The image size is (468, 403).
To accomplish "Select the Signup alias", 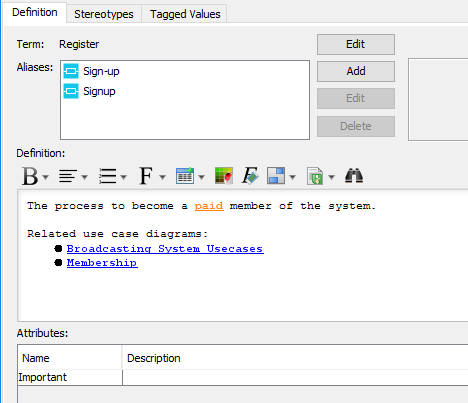I will pyautogui.click(x=99, y=91).
